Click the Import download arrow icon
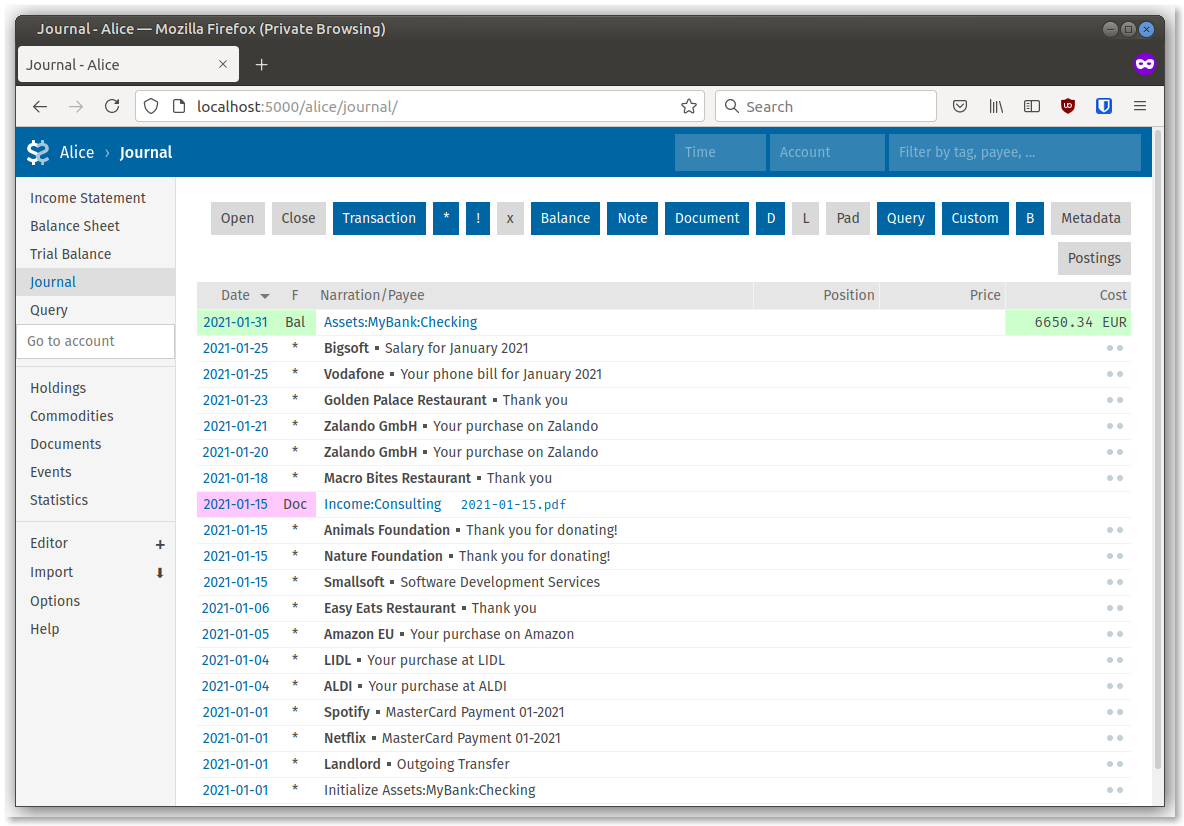The width and height of the screenshot is (1184, 826). click(x=160, y=573)
